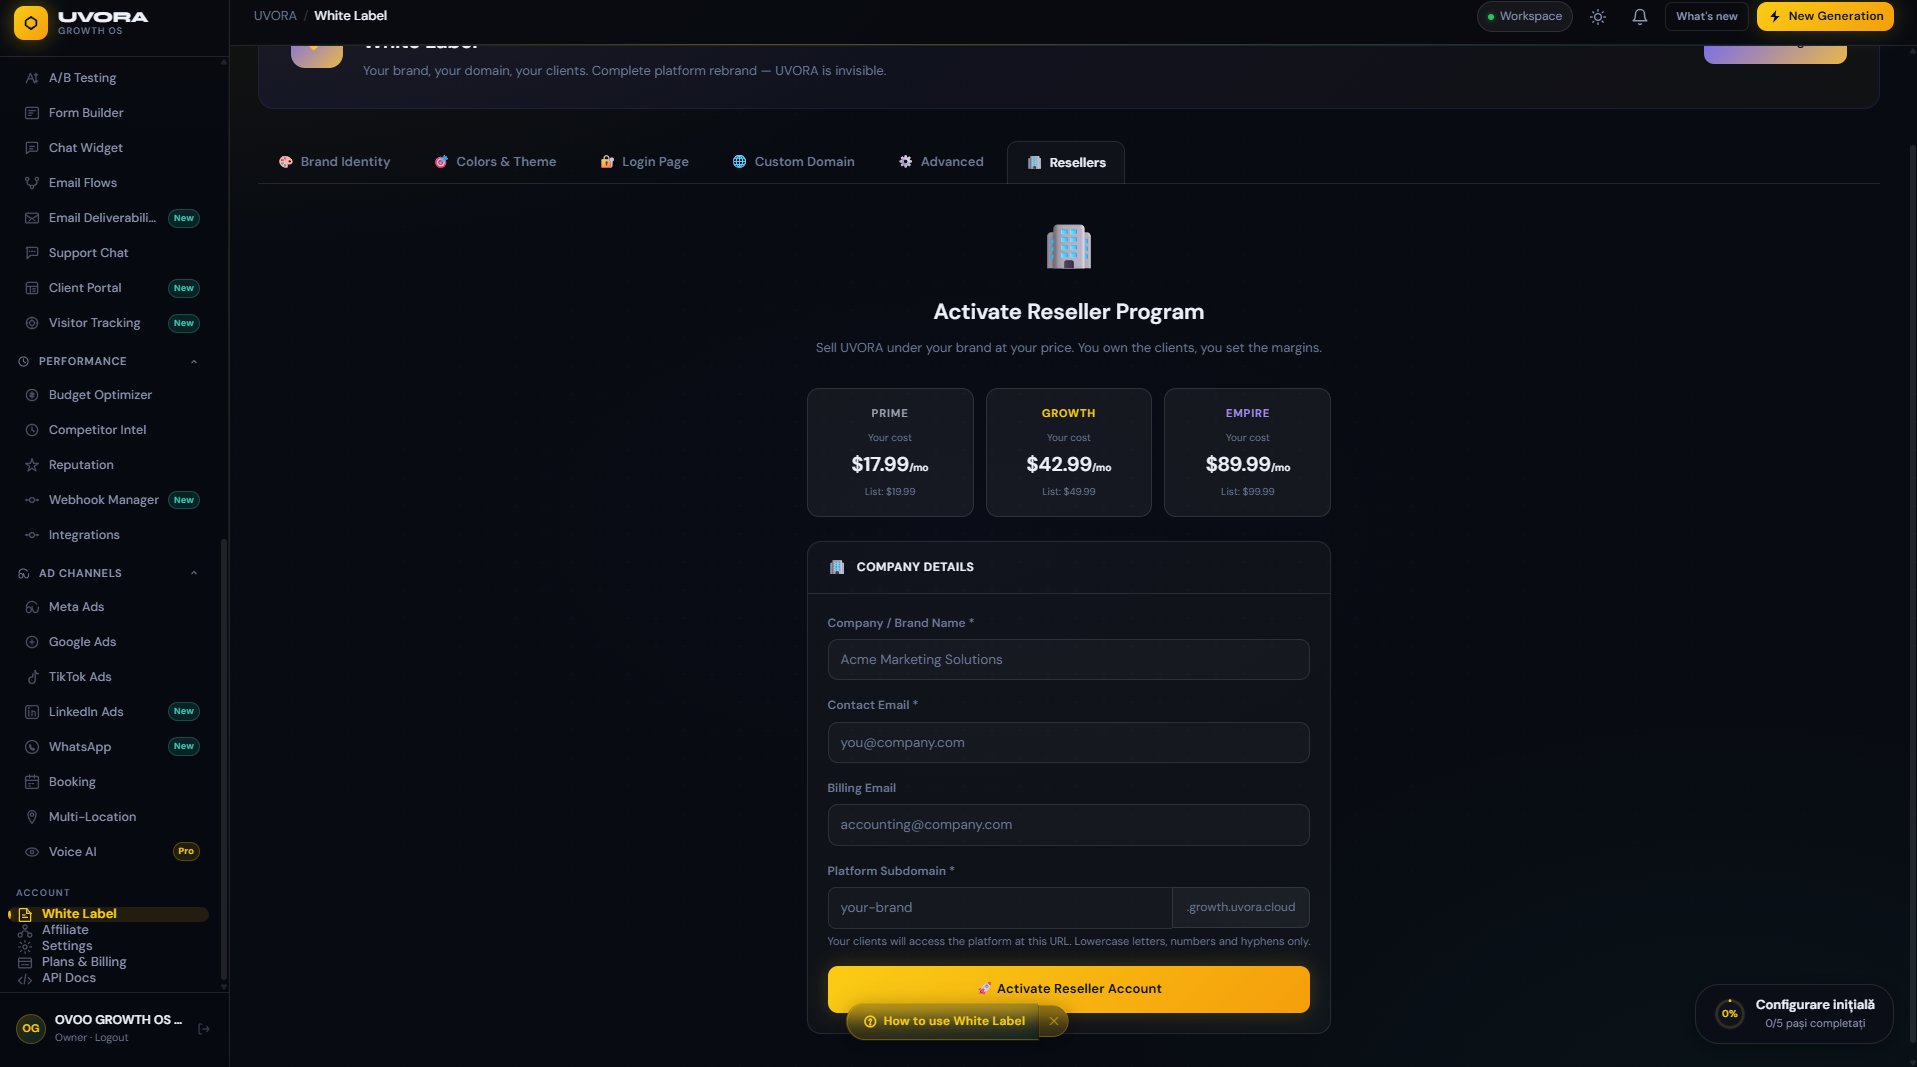This screenshot has height=1067, width=1917.
Task: Collapse the PERFORMANCE section chevron
Action: coord(194,362)
